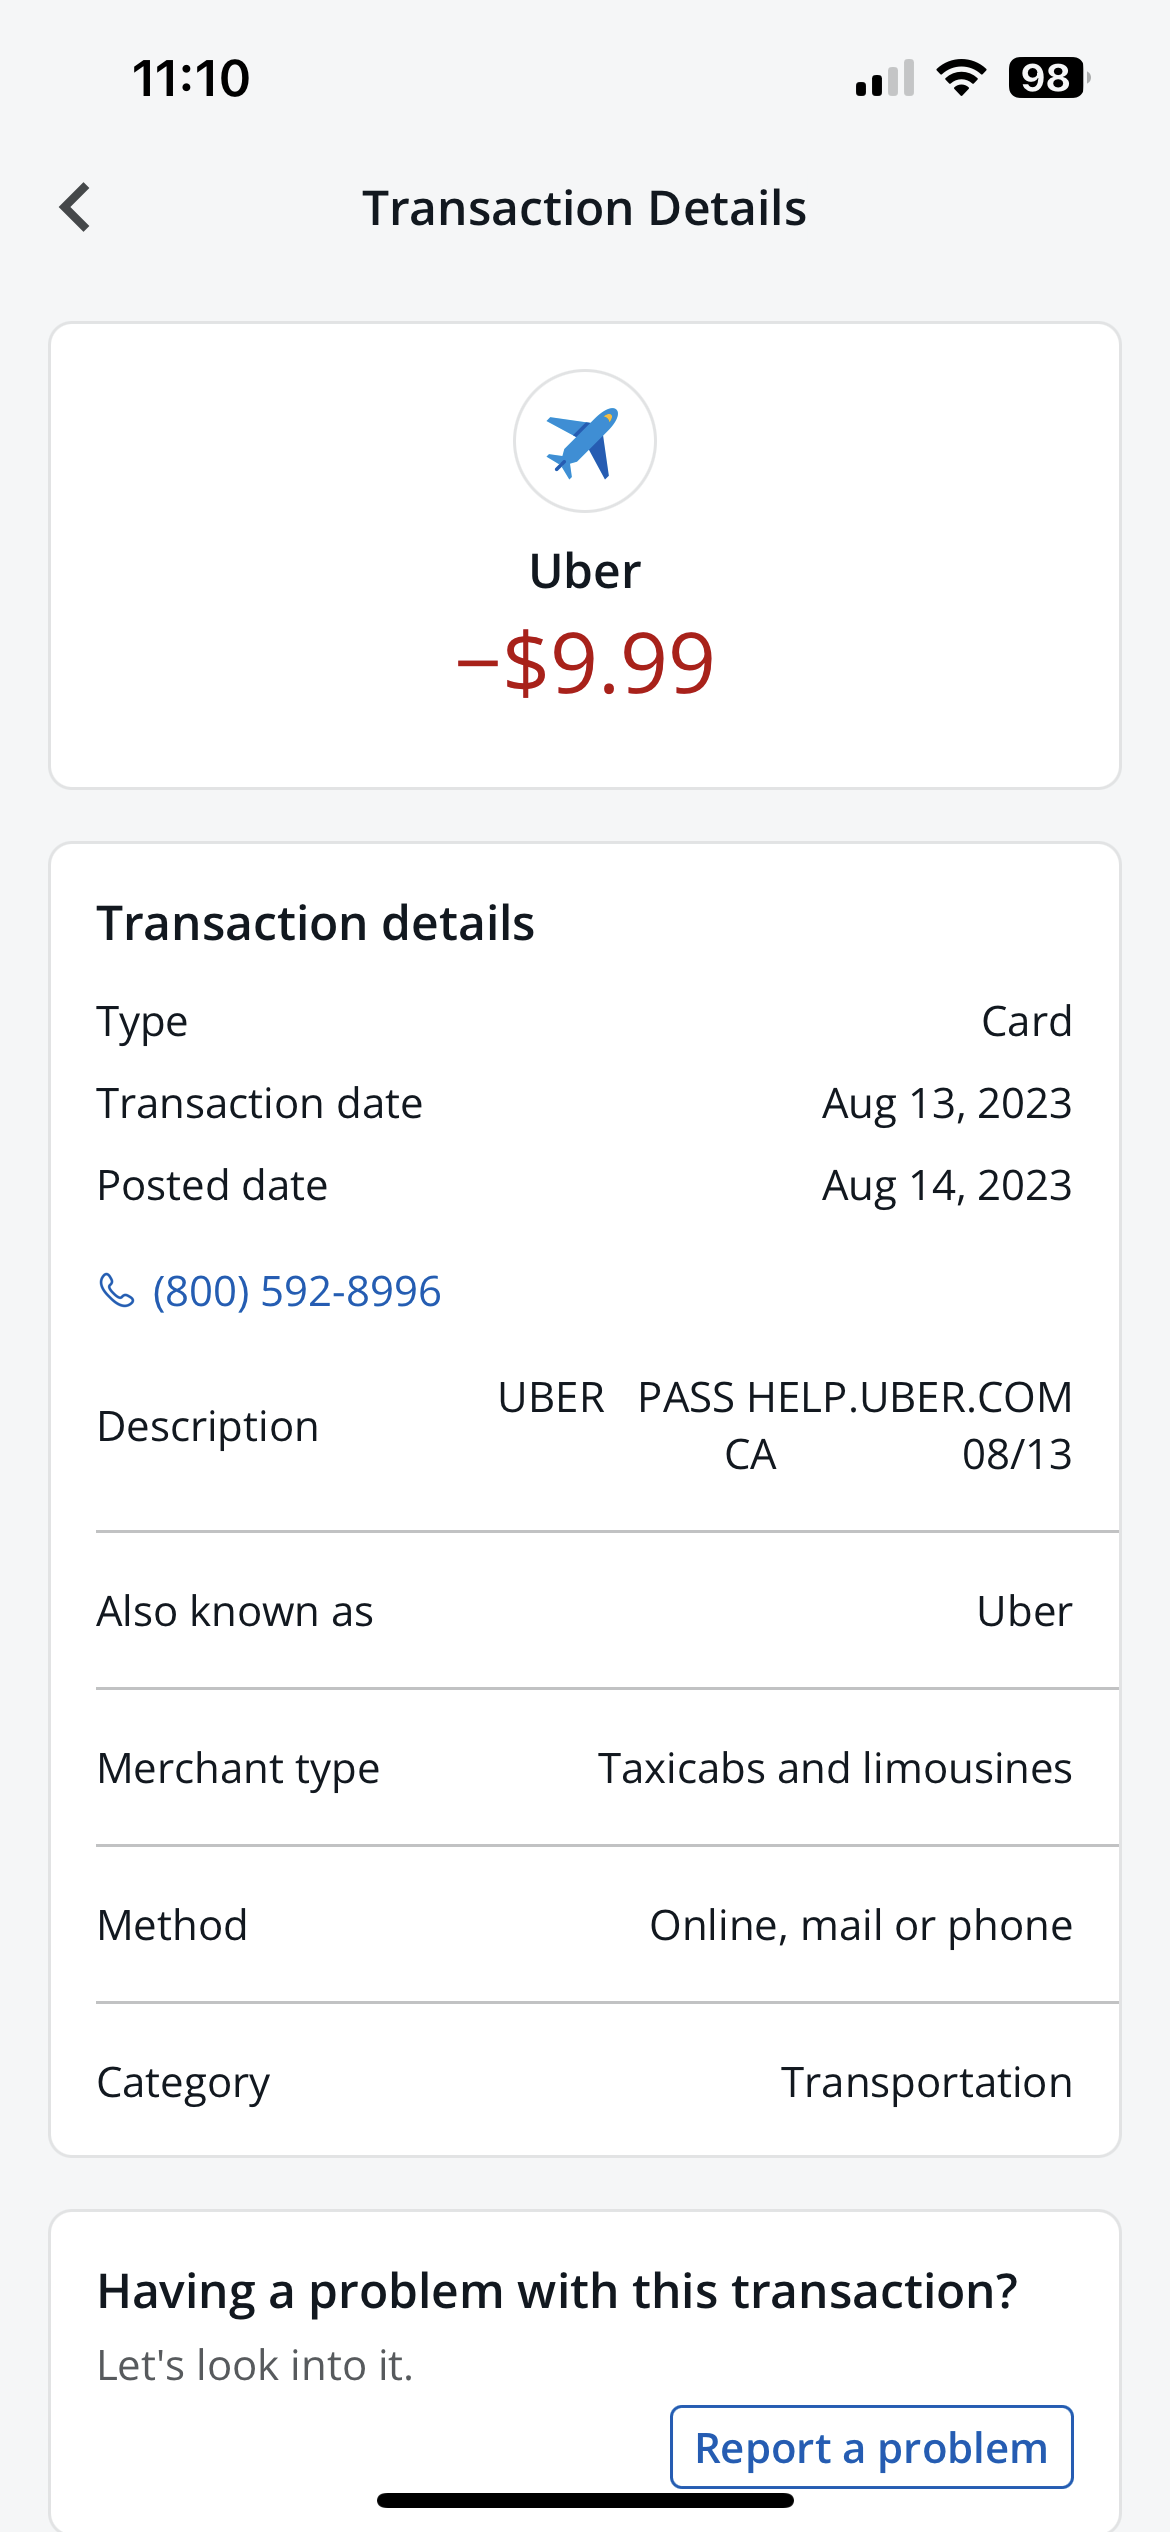Call the (800) 592-8996 phone number
This screenshot has height=2532, width=1170.
296,1291
